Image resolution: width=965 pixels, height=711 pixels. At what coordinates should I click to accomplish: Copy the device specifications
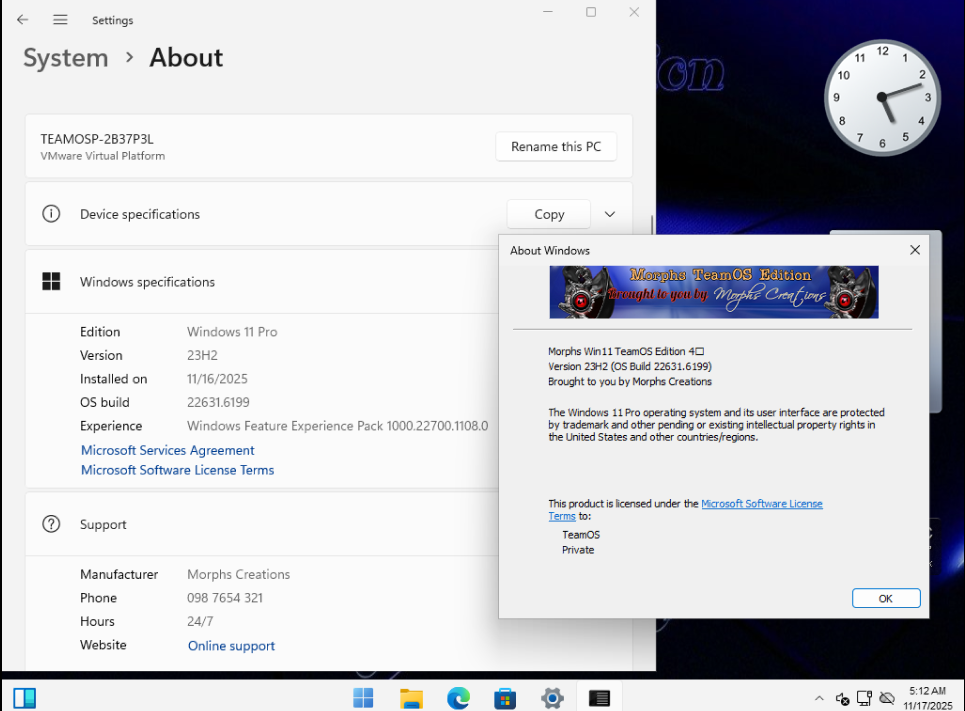click(x=549, y=214)
